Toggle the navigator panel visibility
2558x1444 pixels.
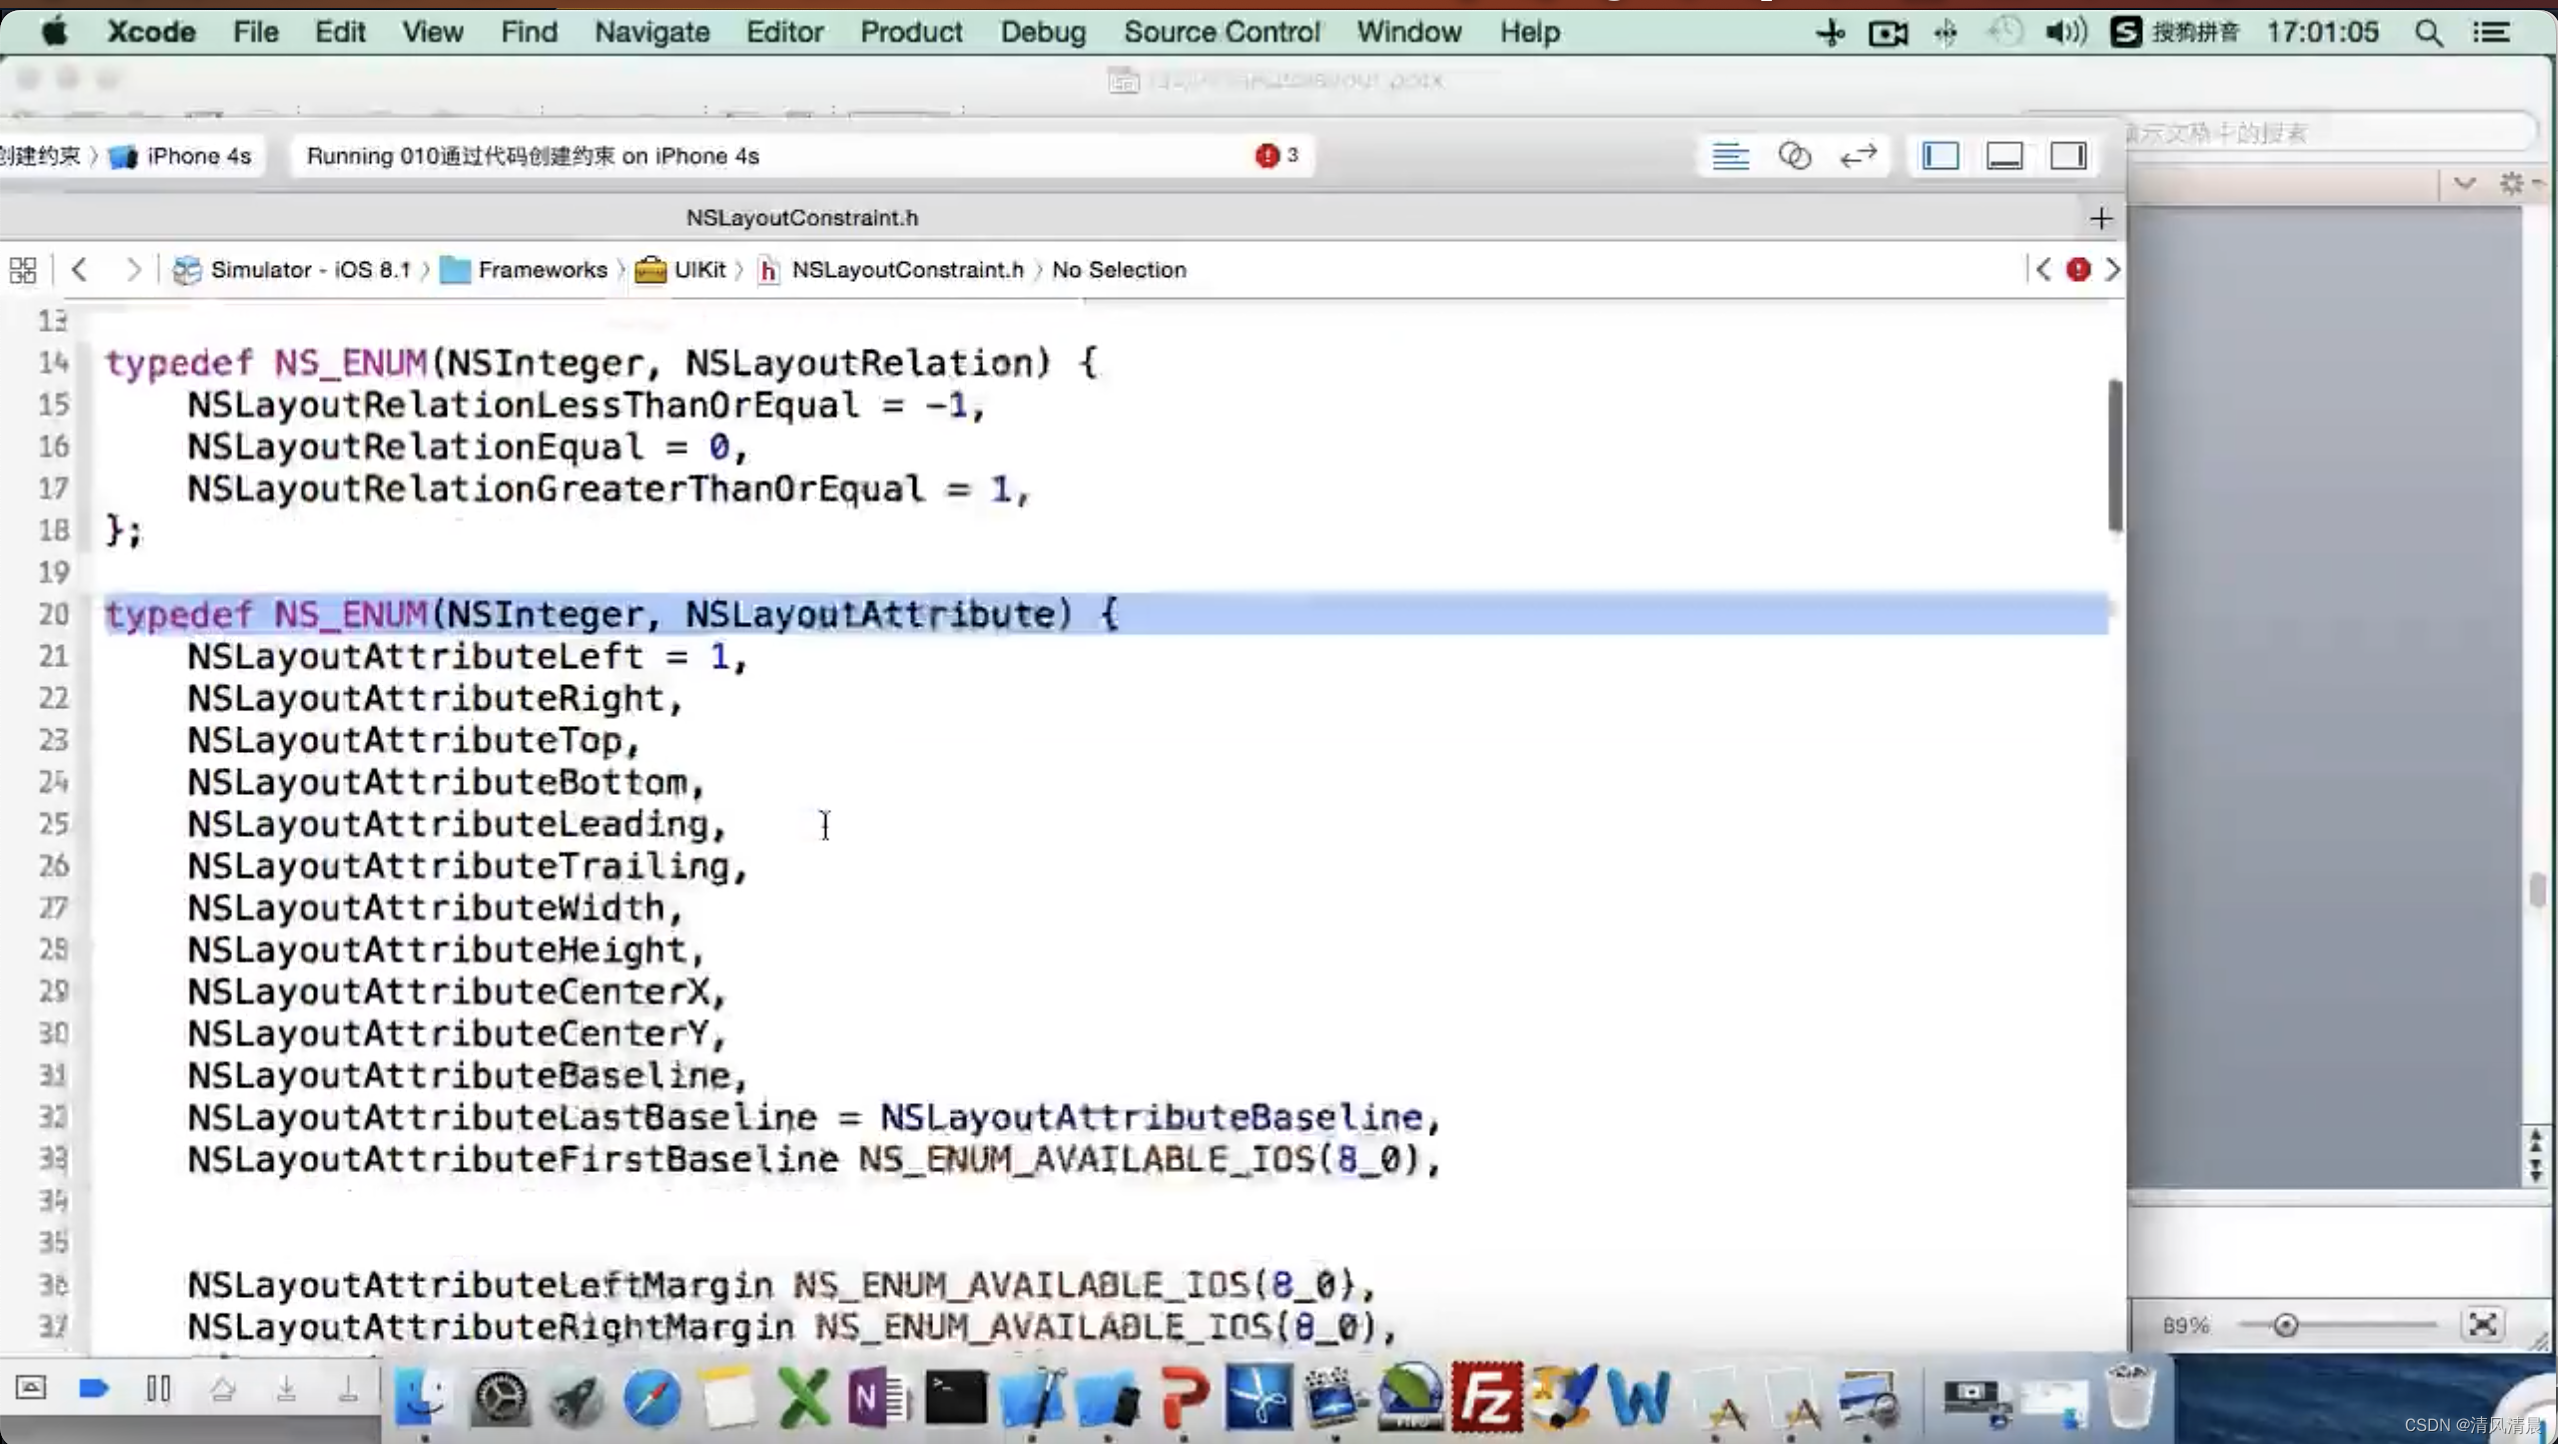1940,156
